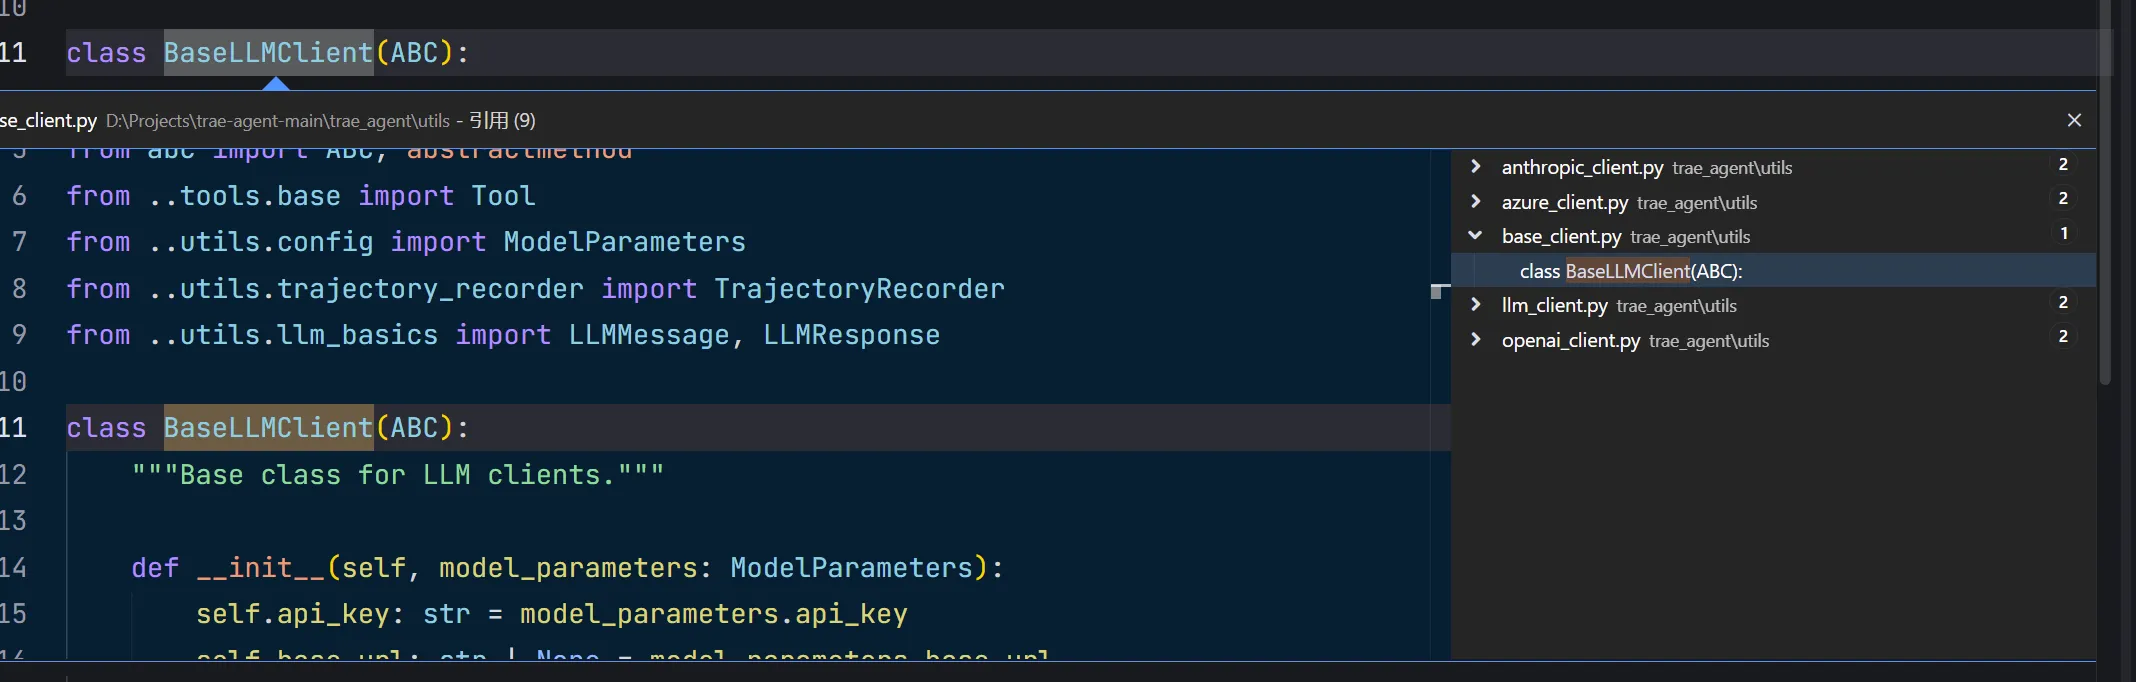Screen dimensions: 2136x682
Task: Select the azure_client.py file name in references
Action: (1564, 203)
